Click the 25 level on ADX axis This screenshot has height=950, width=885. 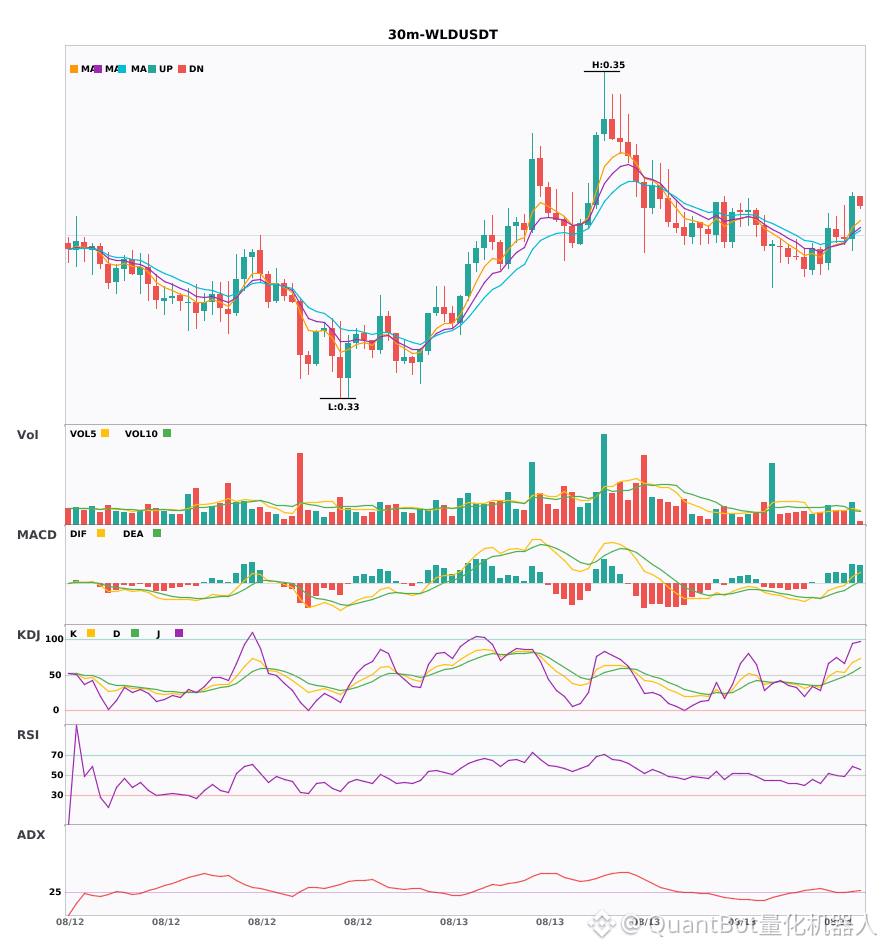[55, 892]
